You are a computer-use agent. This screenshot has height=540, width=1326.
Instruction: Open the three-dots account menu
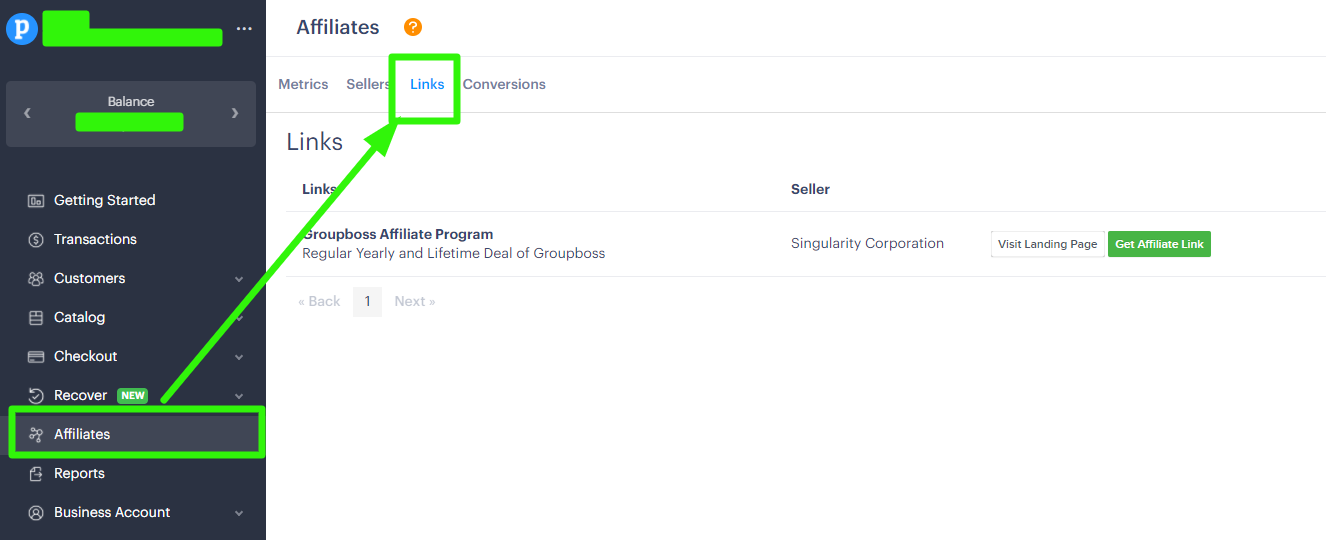pyautogui.click(x=244, y=29)
